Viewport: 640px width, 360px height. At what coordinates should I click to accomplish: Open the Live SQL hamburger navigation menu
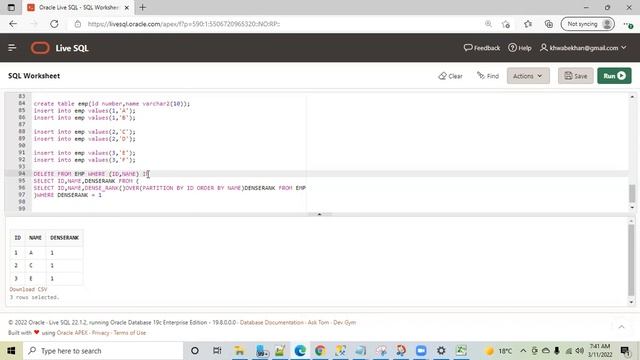click(x=12, y=48)
